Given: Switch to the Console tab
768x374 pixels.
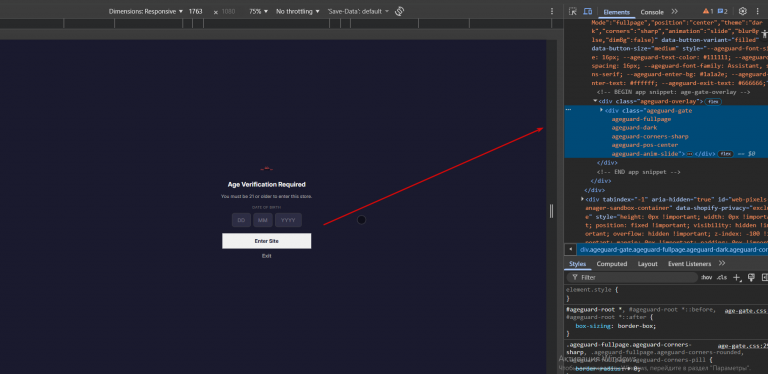Looking at the screenshot, I should [652, 12].
